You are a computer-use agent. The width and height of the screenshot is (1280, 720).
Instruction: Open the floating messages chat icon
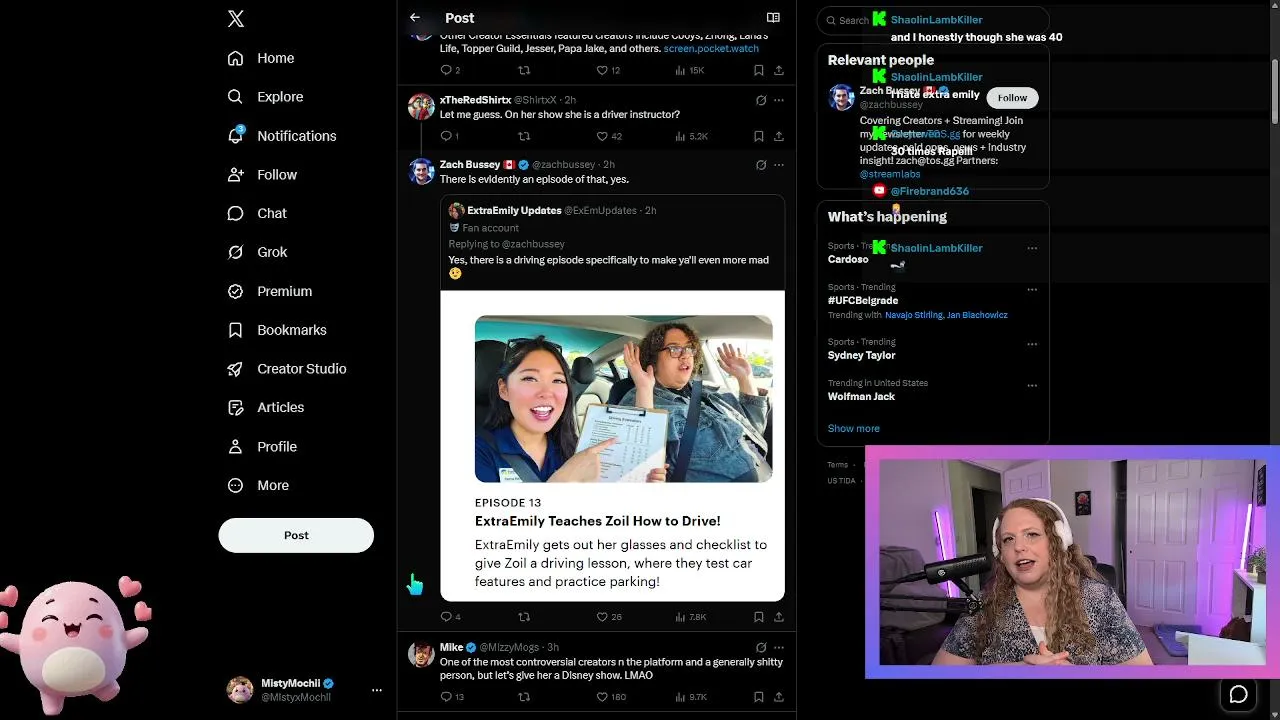pos(1238,694)
